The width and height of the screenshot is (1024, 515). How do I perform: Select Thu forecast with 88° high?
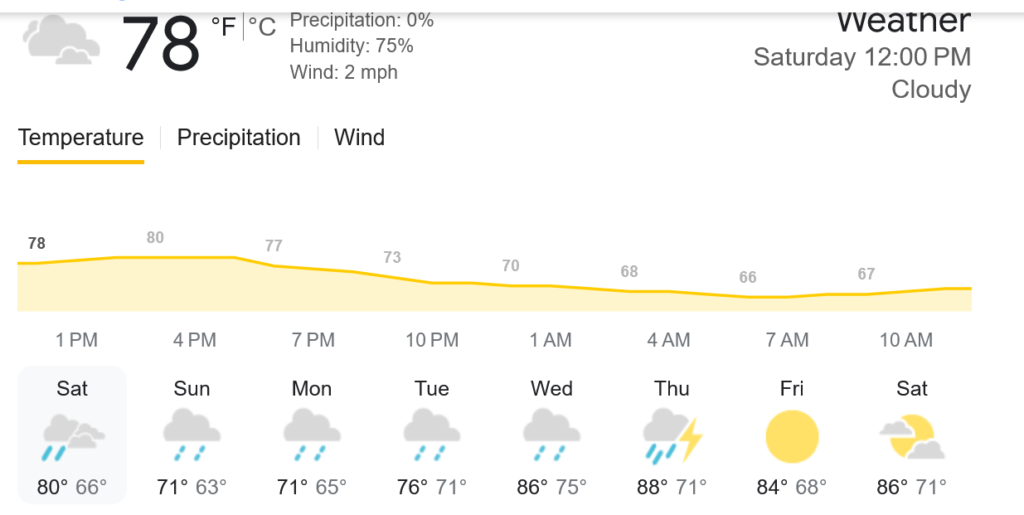[x=672, y=438]
